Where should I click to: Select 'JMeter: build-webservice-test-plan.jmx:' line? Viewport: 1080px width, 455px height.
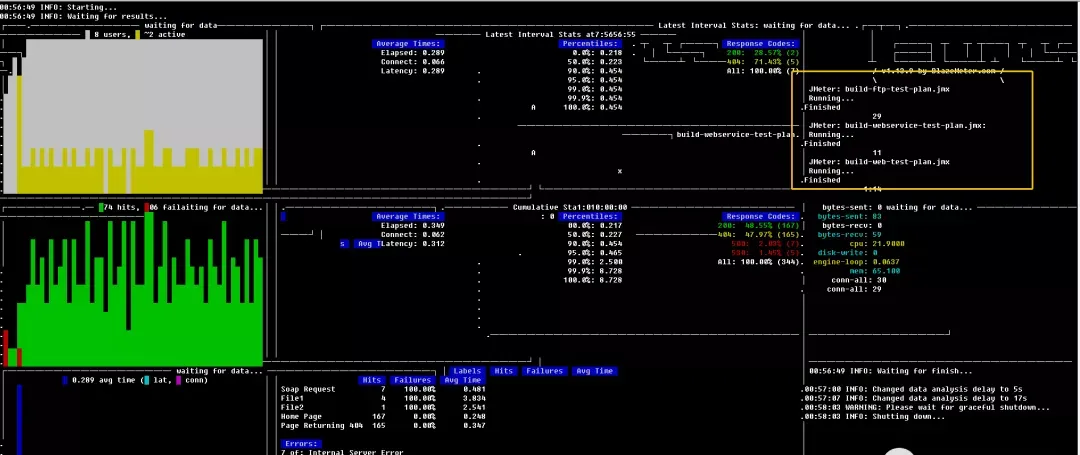point(897,125)
